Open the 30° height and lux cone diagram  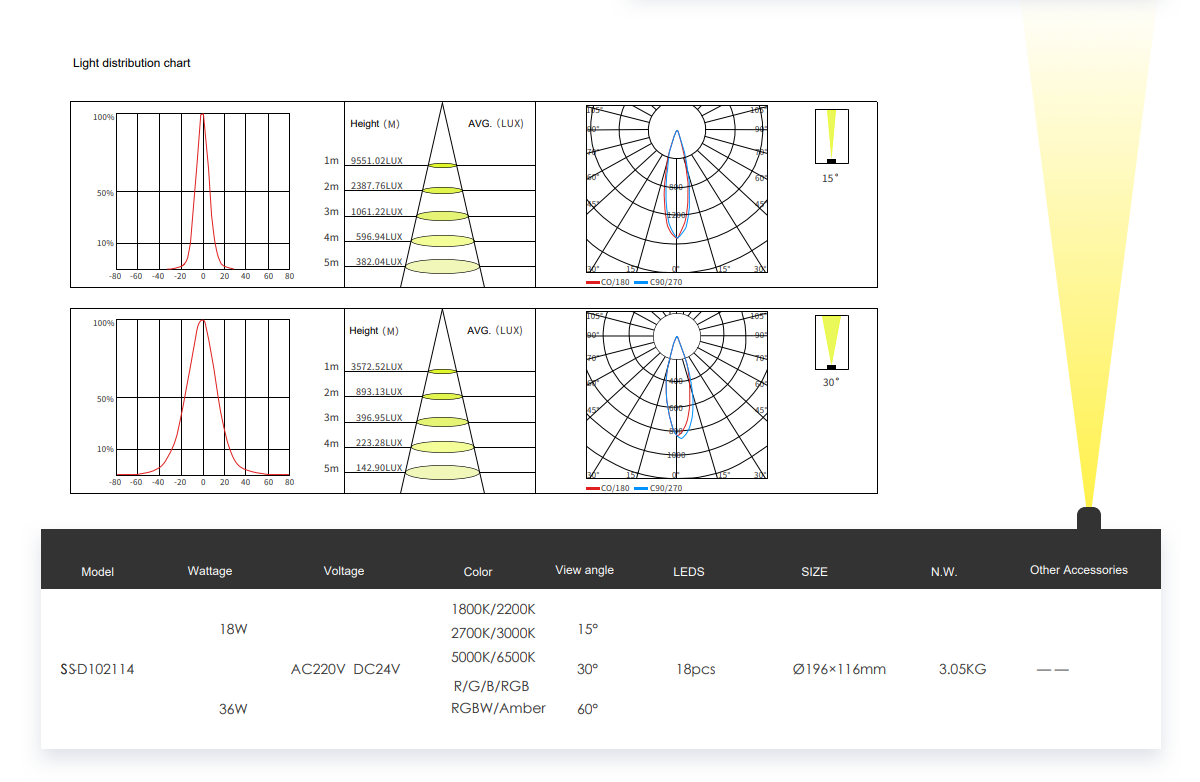click(x=440, y=401)
